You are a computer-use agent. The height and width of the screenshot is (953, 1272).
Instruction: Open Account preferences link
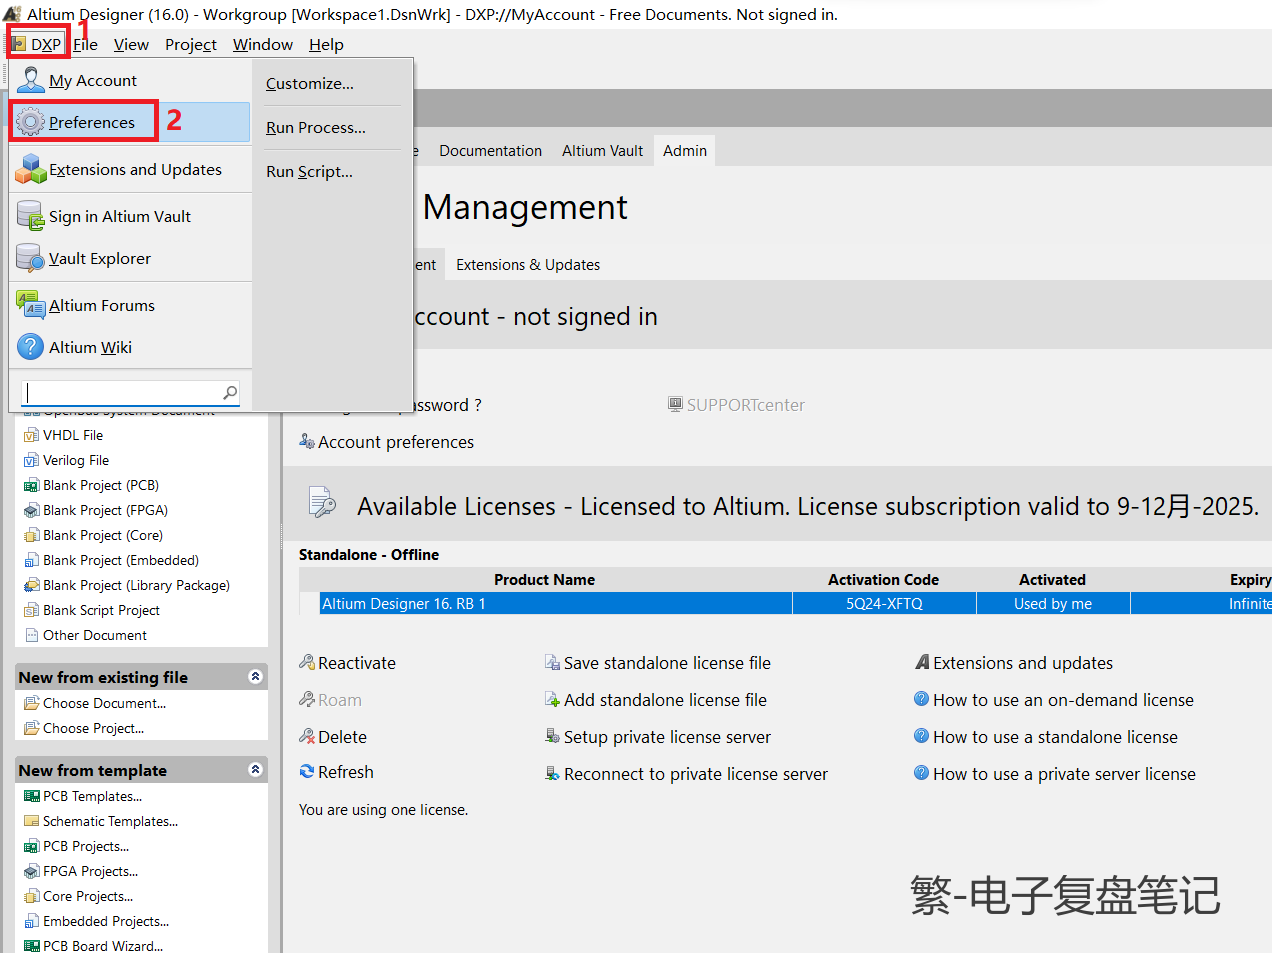tap(386, 442)
